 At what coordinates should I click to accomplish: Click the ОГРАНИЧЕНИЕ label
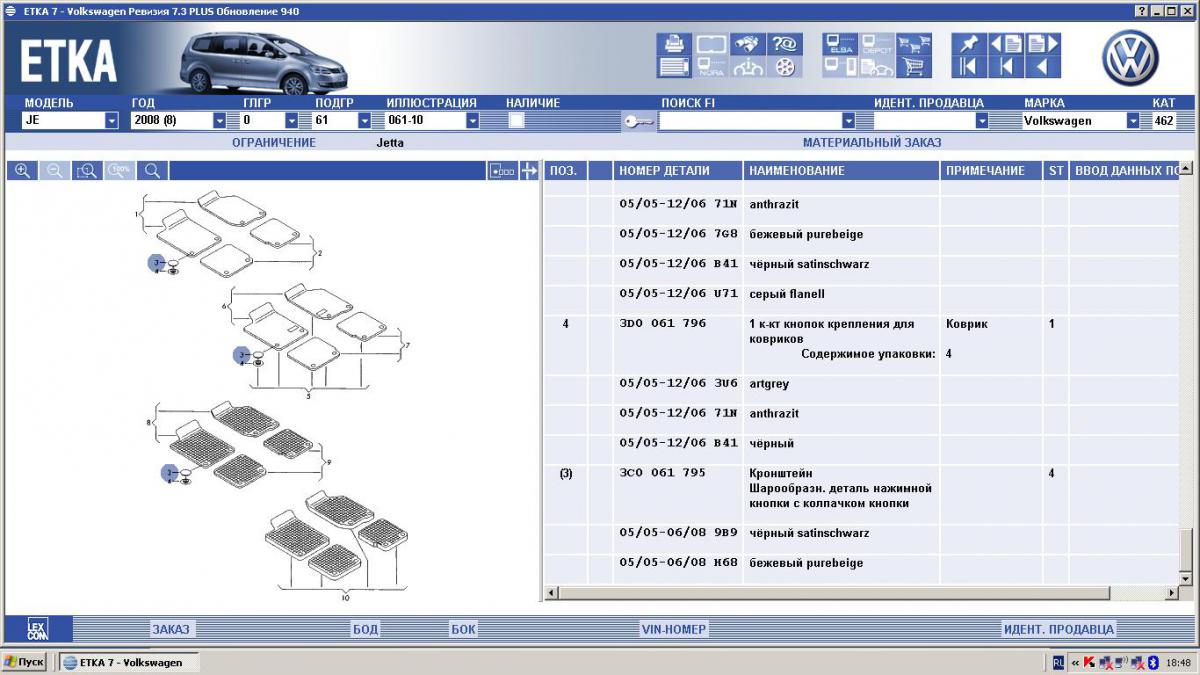pyautogui.click(x=274, y=142)
